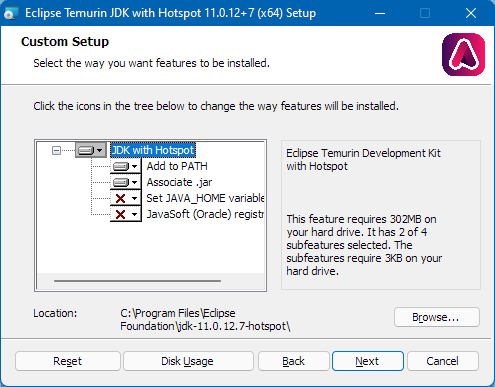This screenshot has width=495, height=387.
Task: Open install option dropdown for Add to PATH
Action: point(126,166)
